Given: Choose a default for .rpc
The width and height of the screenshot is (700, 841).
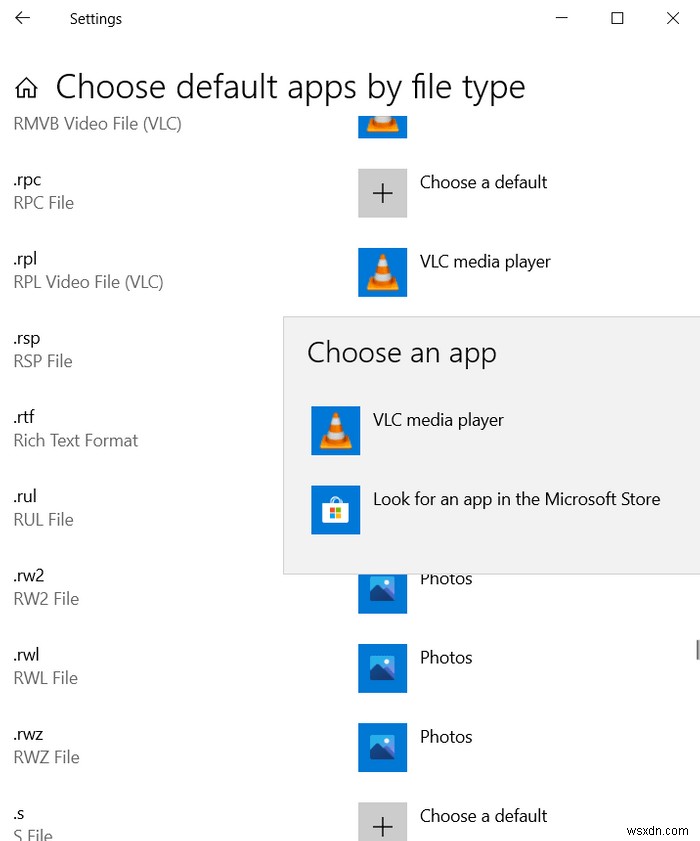Looking at the screenshot, I should pyautogui.click(x=483, y=182).
